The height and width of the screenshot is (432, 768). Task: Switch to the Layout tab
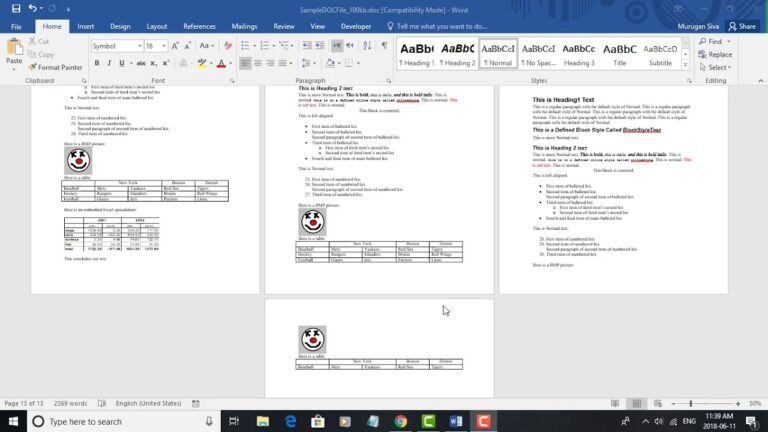point(157,26)
